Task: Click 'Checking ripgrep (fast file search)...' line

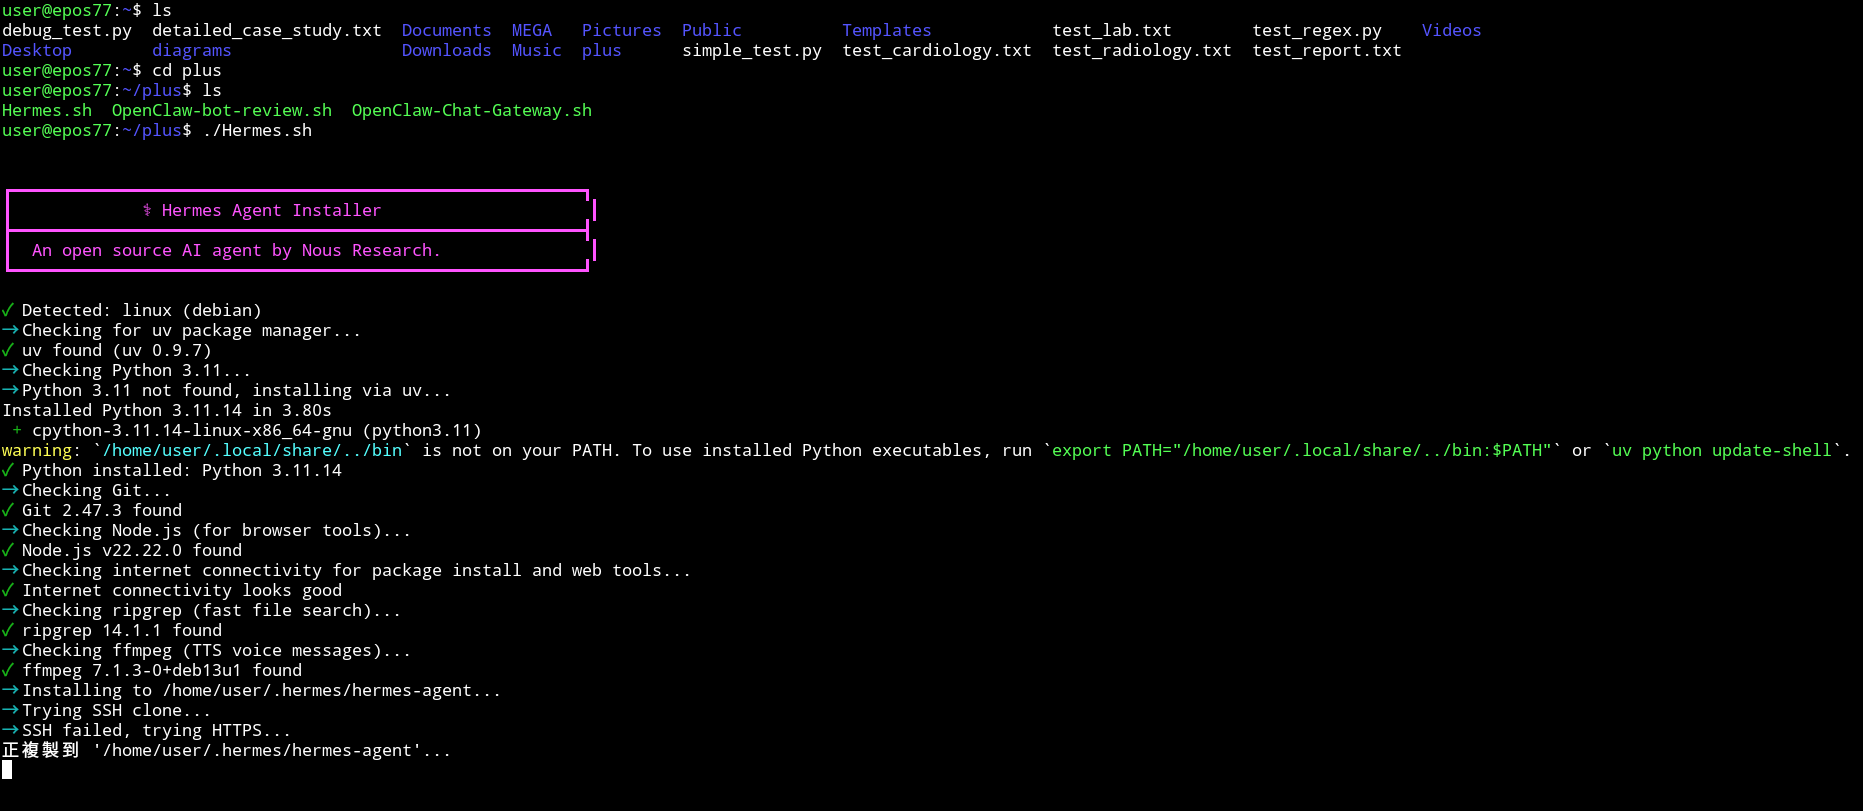Action: point(202,611)
